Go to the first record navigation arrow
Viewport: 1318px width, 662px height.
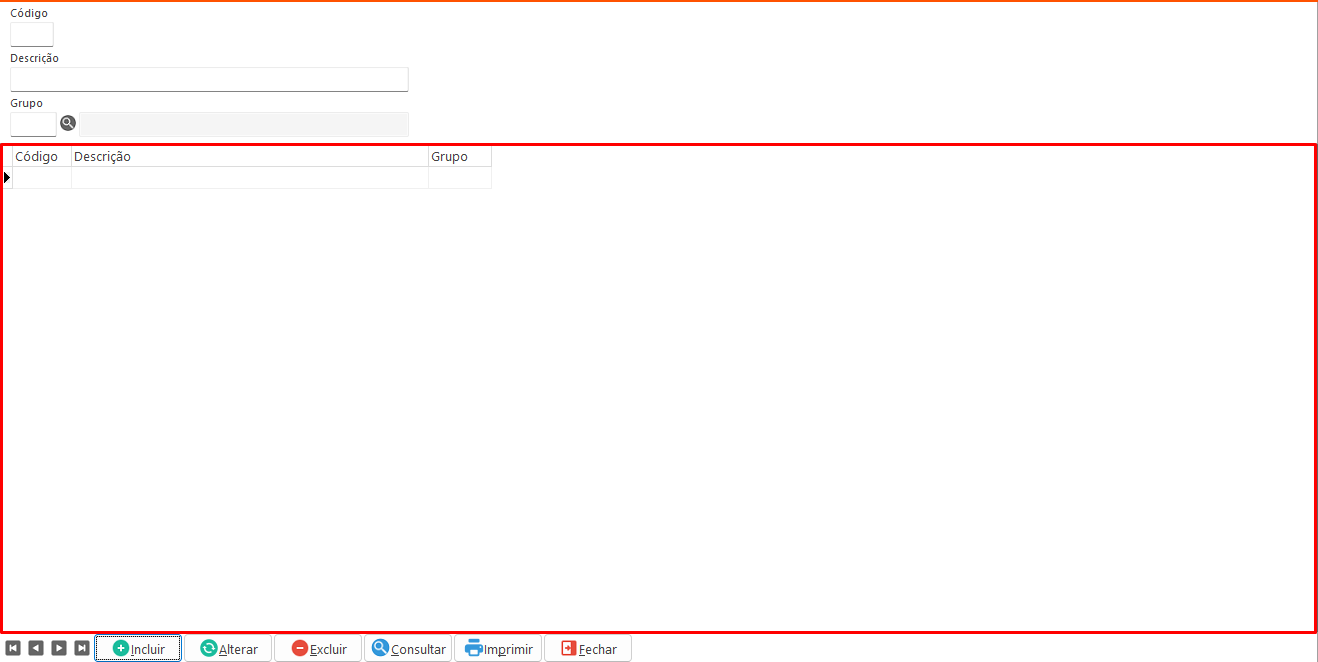coord(13,648)
